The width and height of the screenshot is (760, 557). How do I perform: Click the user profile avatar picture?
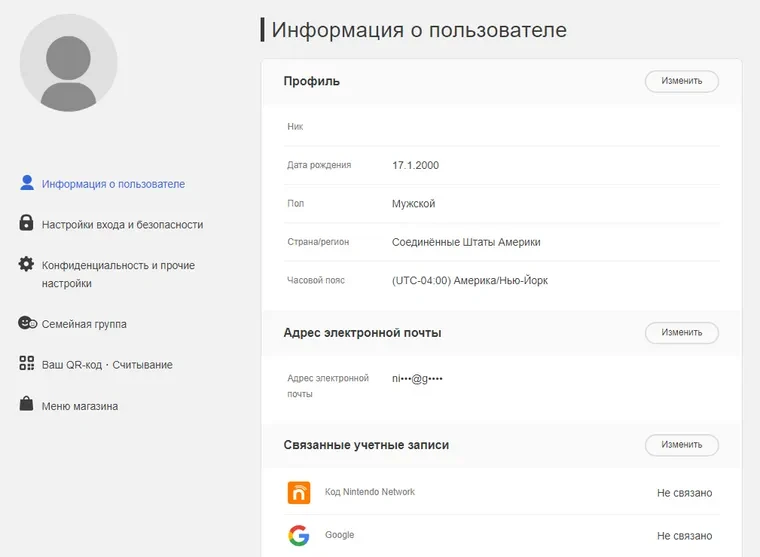[68, 63]
